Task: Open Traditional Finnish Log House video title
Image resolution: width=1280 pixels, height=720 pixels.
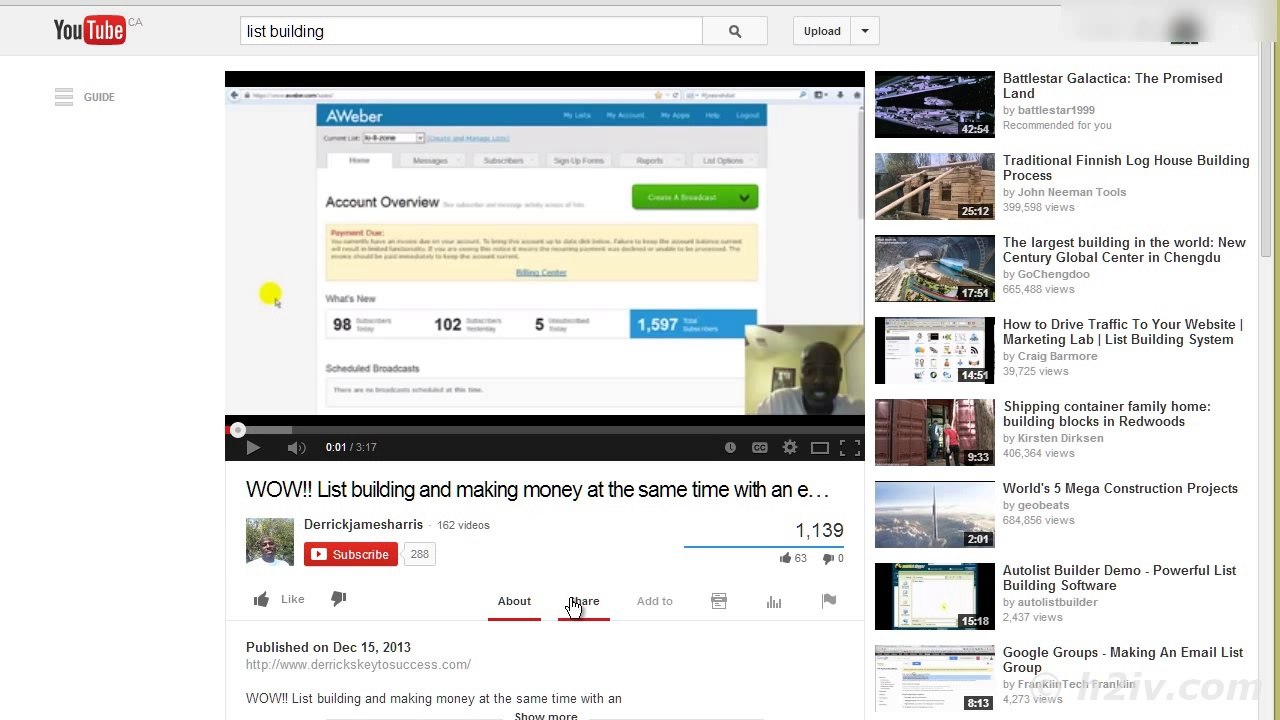Action: [1126, 168]
